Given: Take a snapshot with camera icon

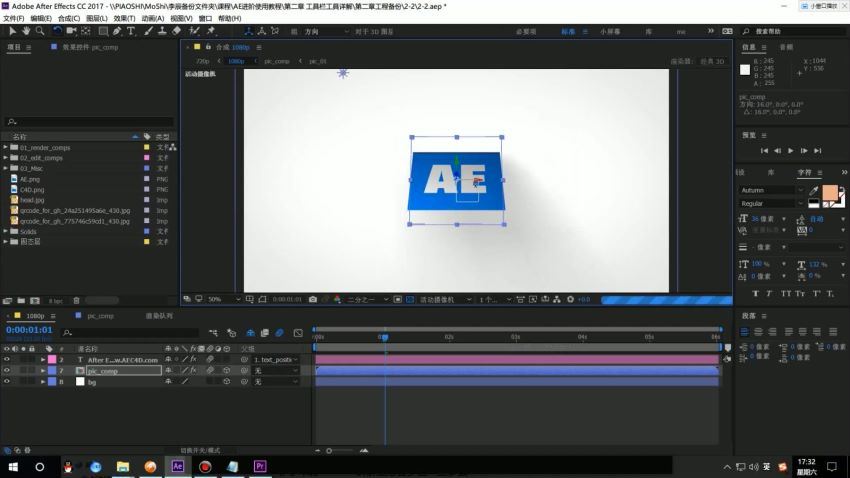Looking at the screenshot, I should pyautogui.click(x=313, y=299).
